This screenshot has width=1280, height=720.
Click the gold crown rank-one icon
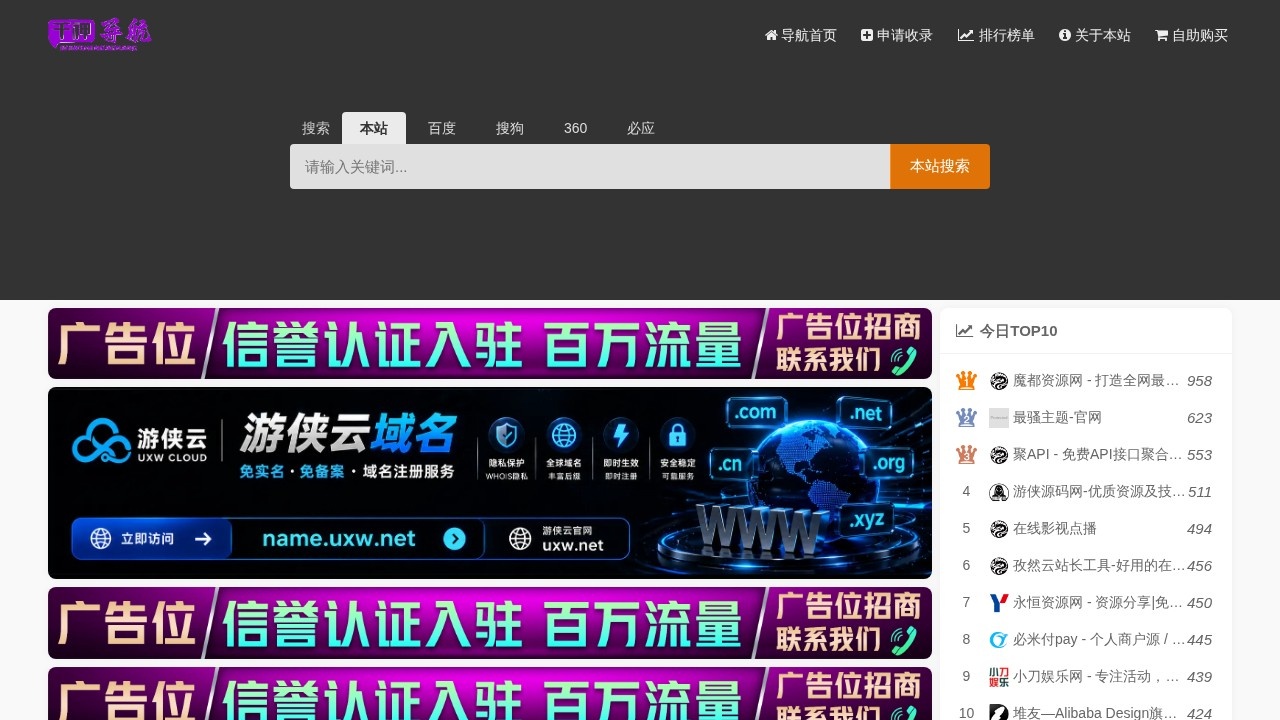click(x=966, y=381)
